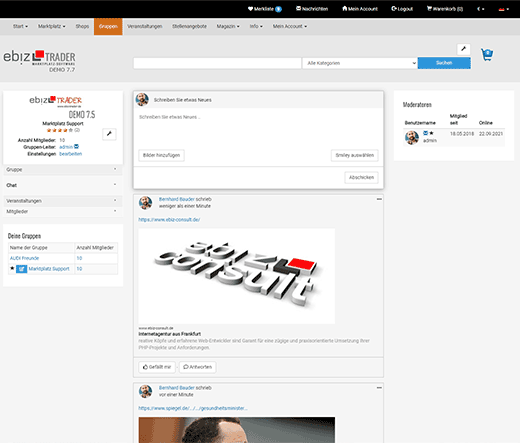Click Gefällt mir like button
The image size is (520, 443).
(x=157, y=367)
